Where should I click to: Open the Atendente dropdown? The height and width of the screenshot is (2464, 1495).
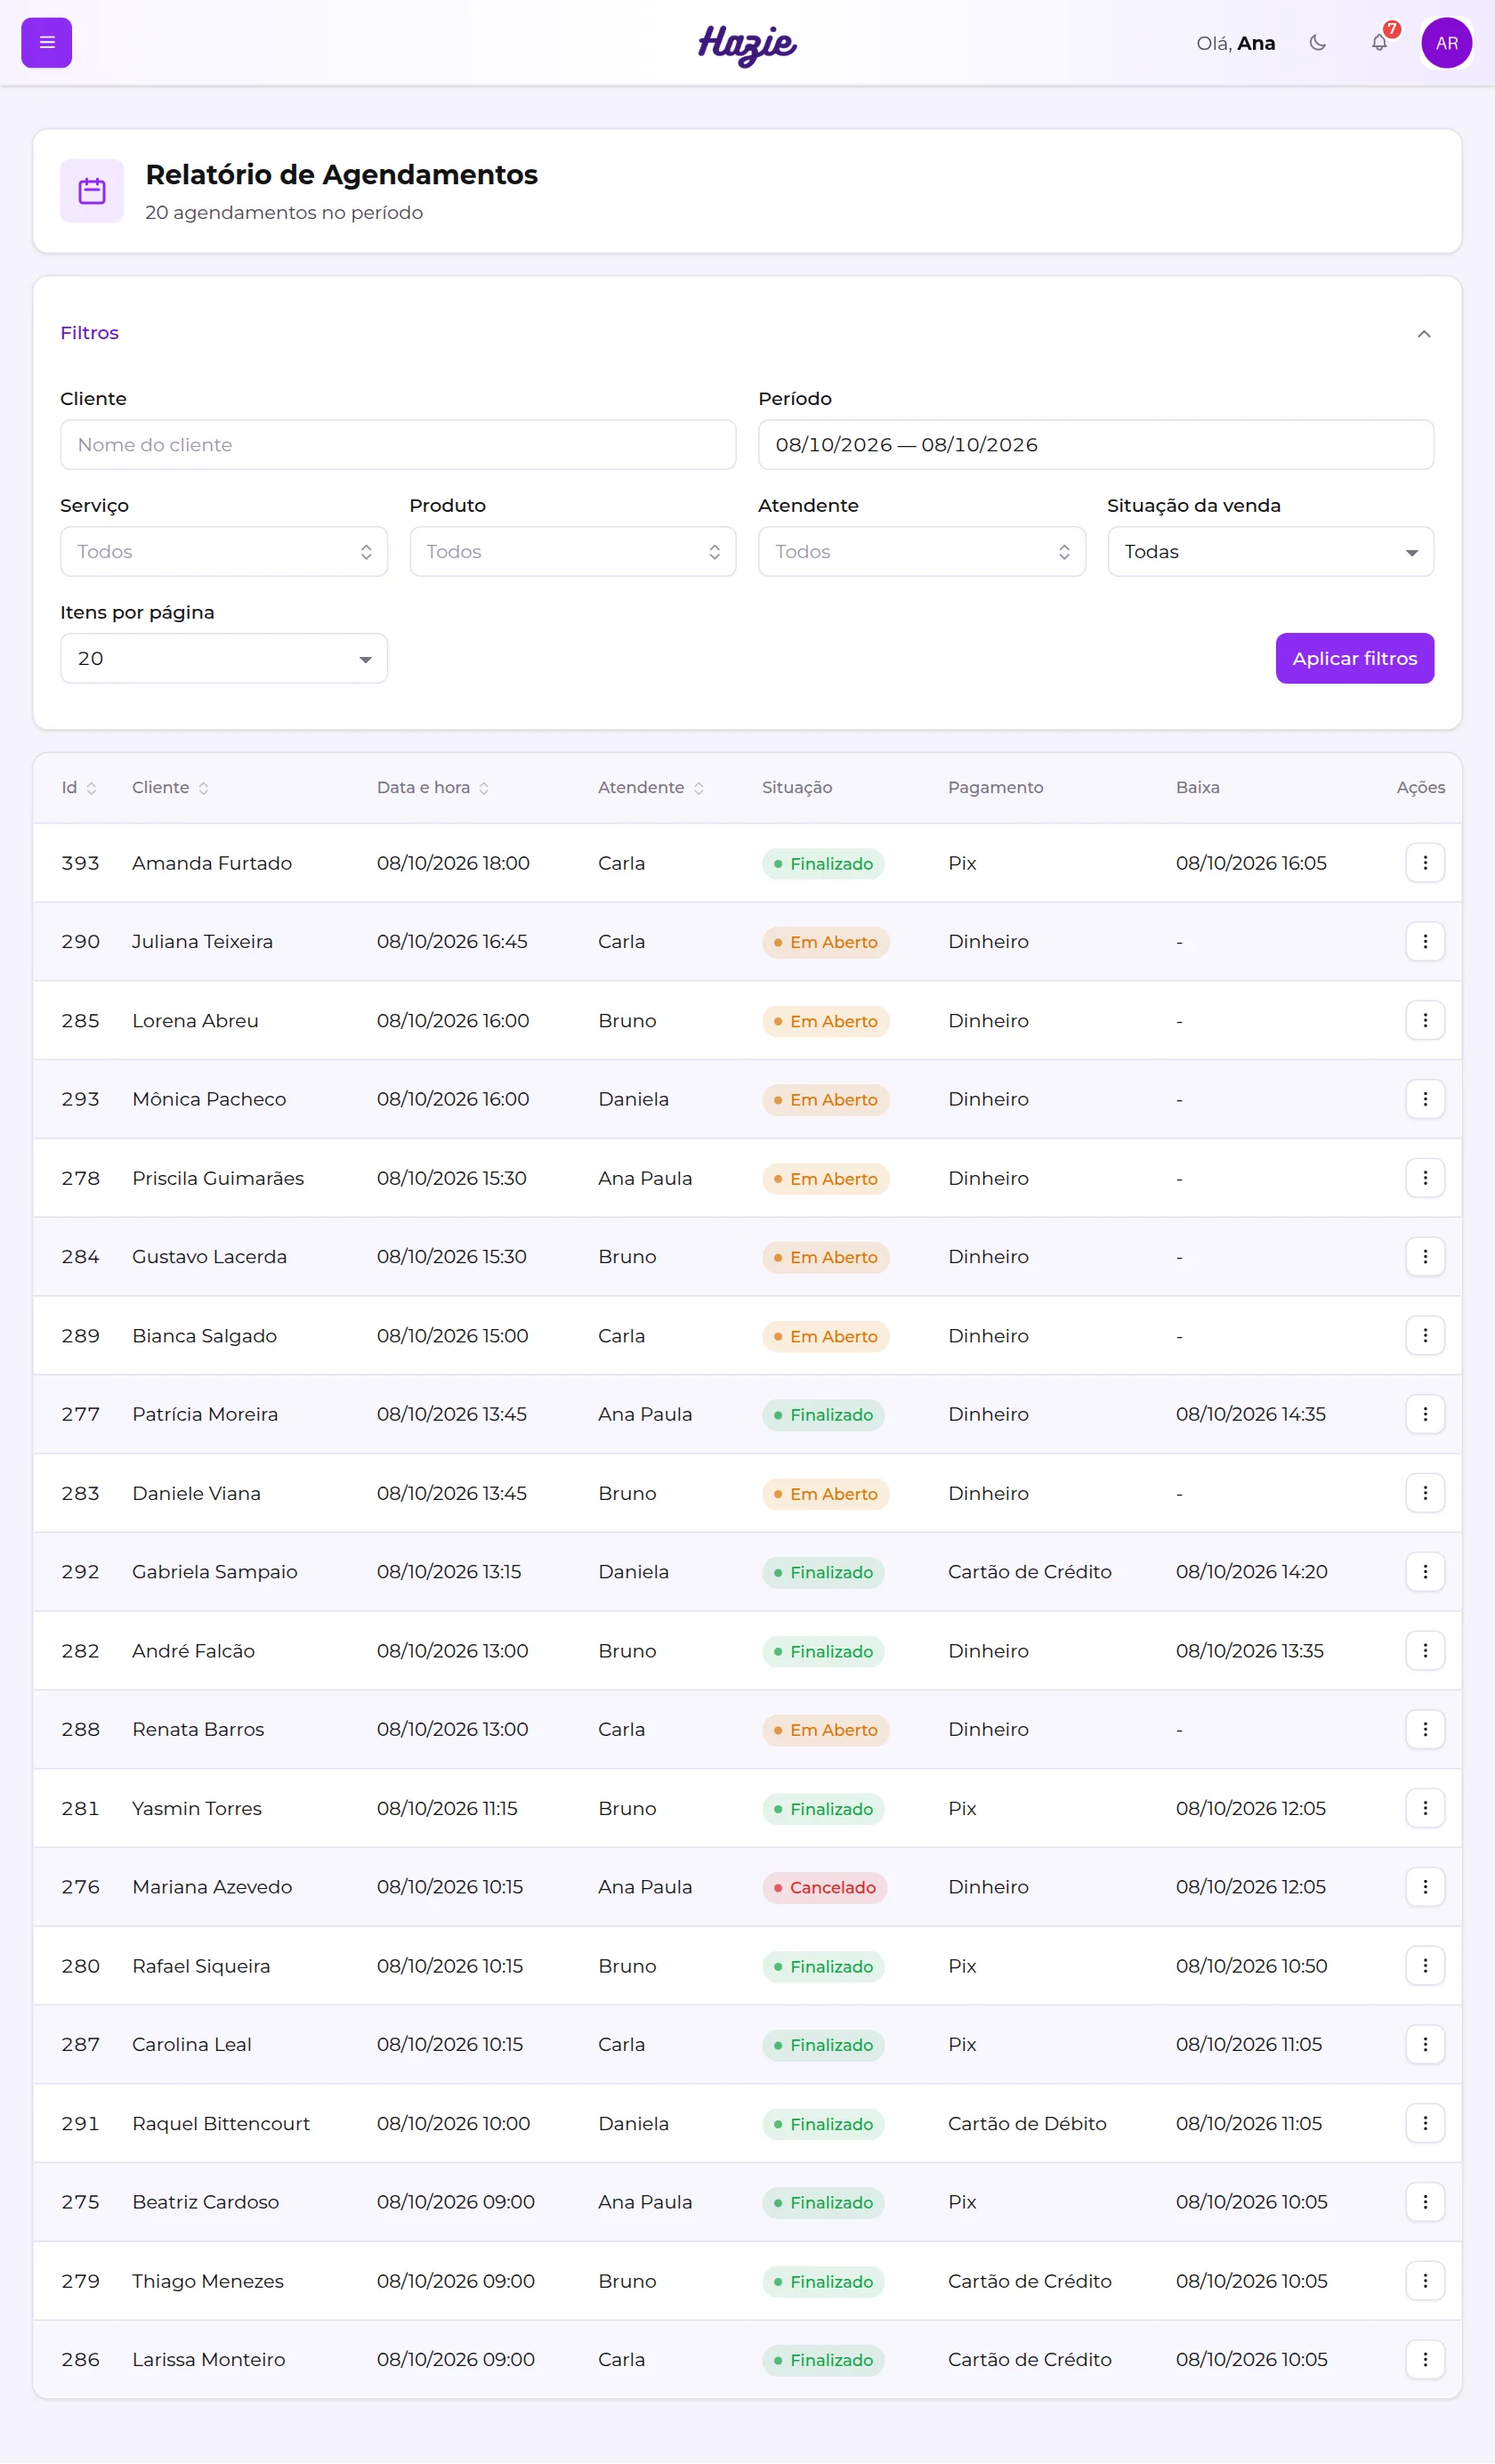(922, 552)
